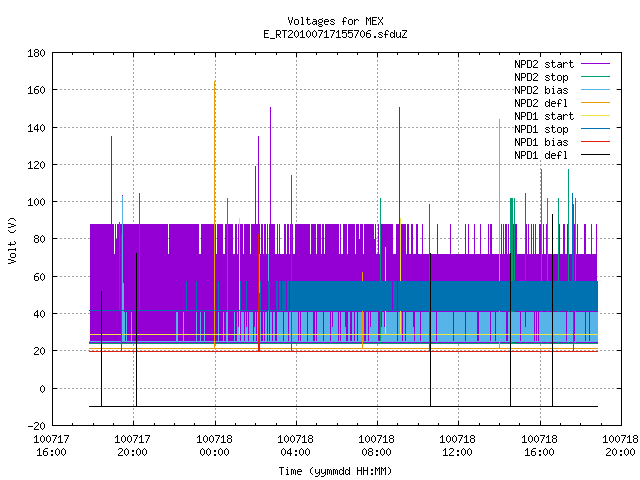Screen dimensions: 640x480
Task: Click the 'NPD1 bias' legend label
Action: (x=541, y=142)
